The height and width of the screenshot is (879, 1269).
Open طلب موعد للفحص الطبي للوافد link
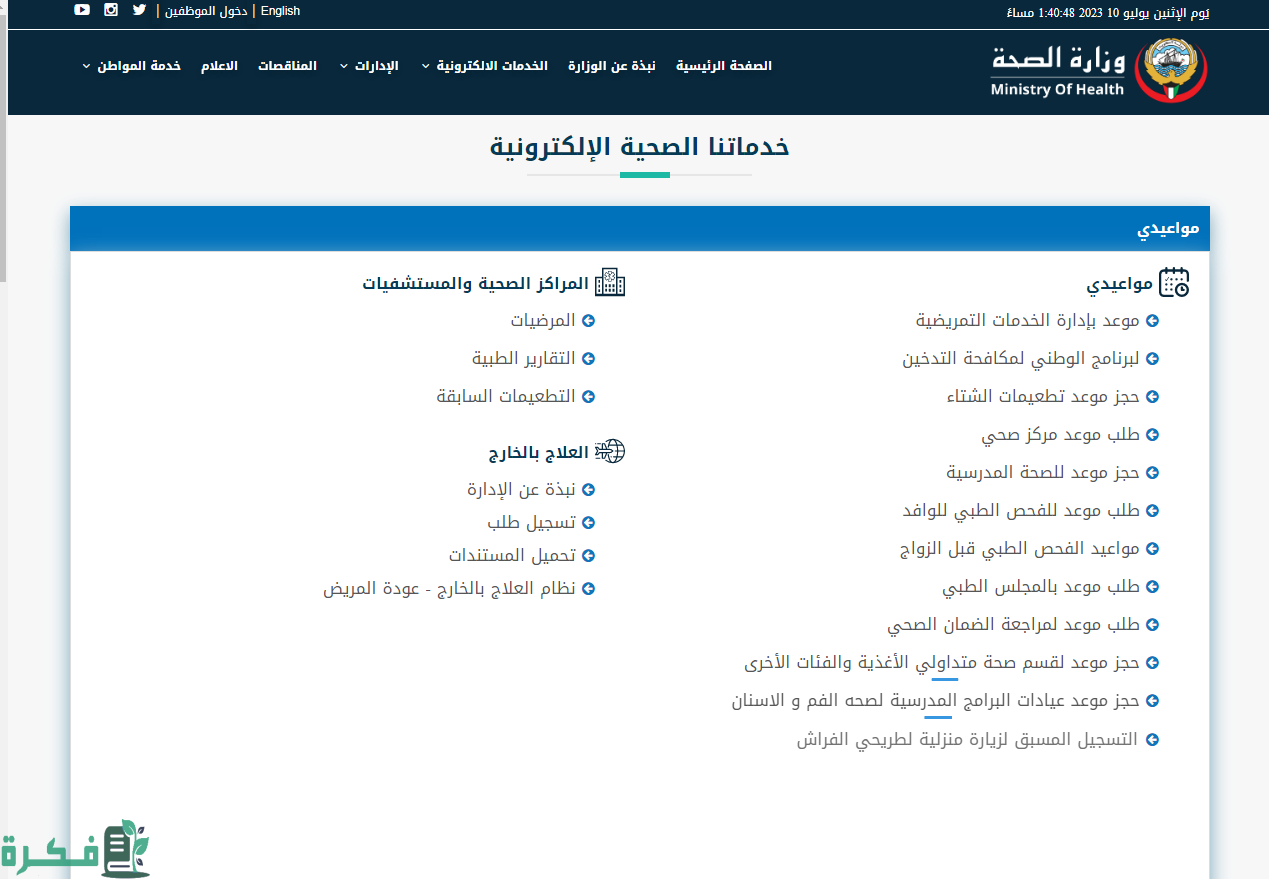pyautogui.click(x=1021, y=511)
